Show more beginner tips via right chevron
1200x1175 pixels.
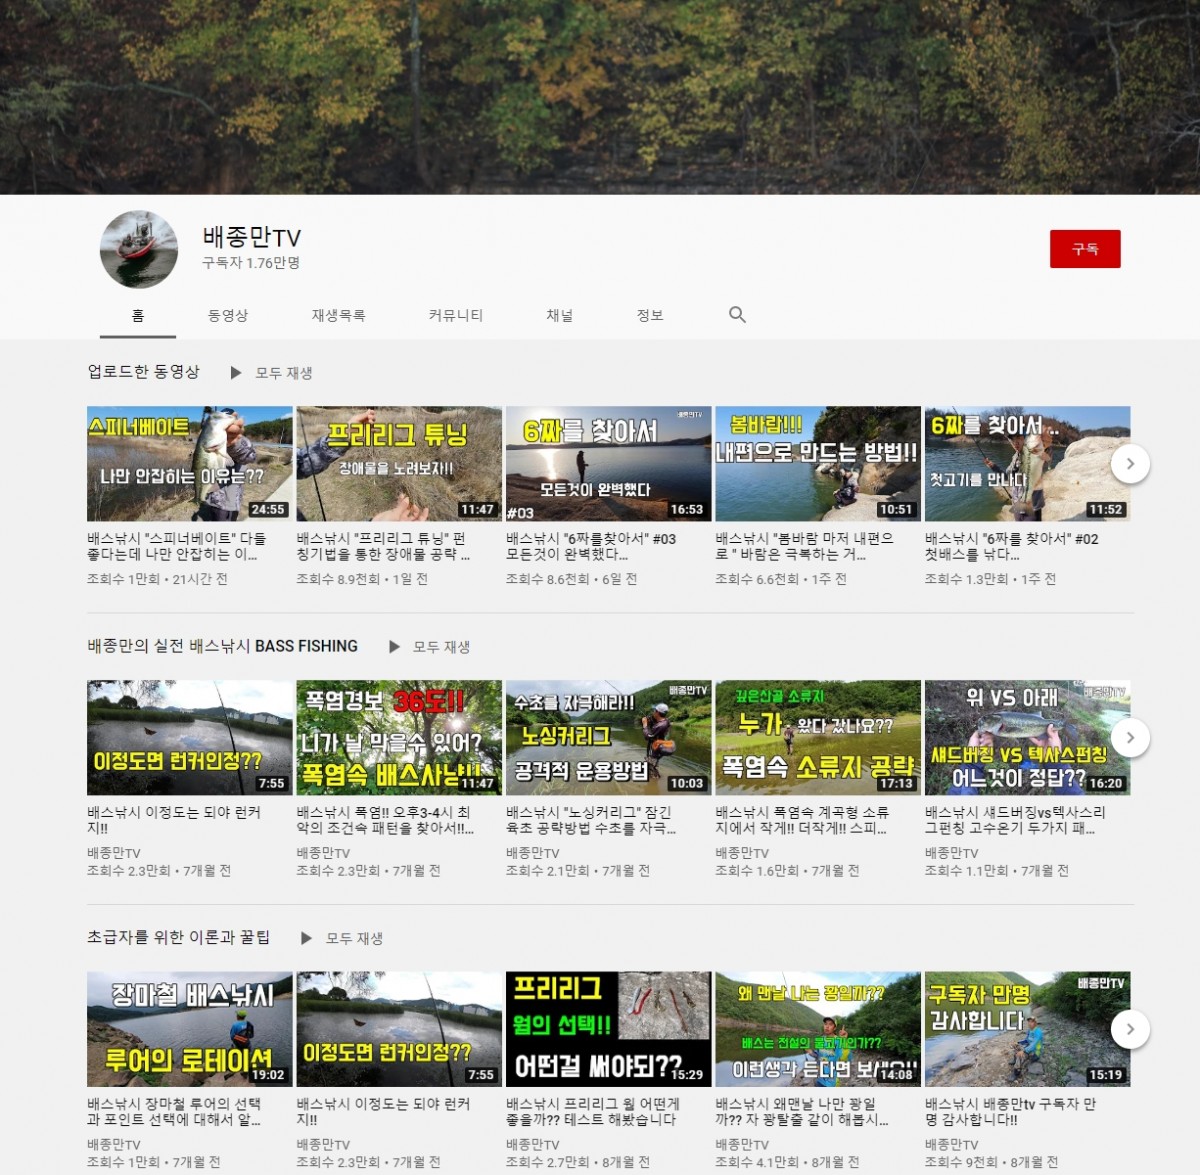(x=1130, y=1029)
